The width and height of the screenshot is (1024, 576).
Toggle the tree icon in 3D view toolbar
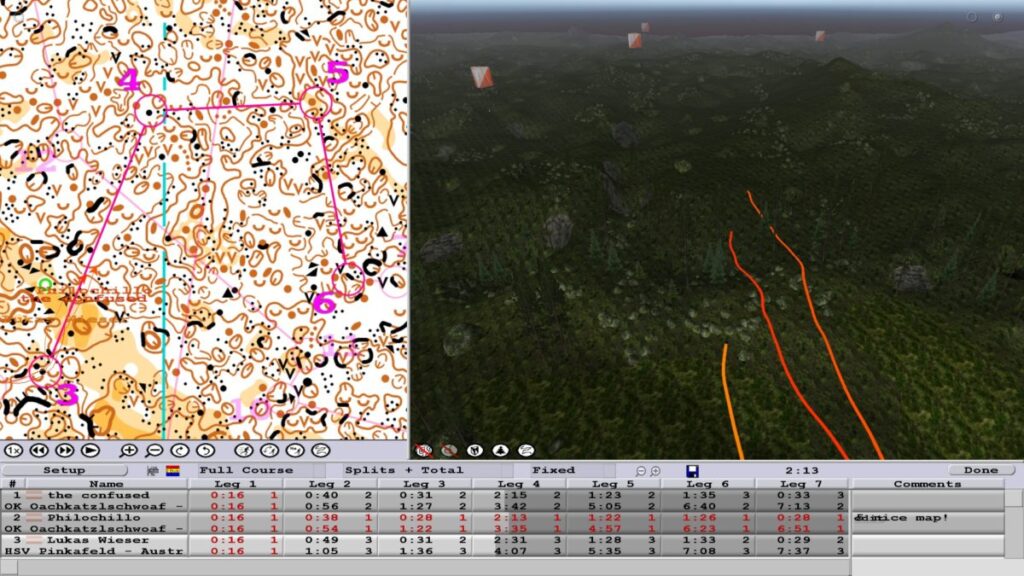point(500,451)
